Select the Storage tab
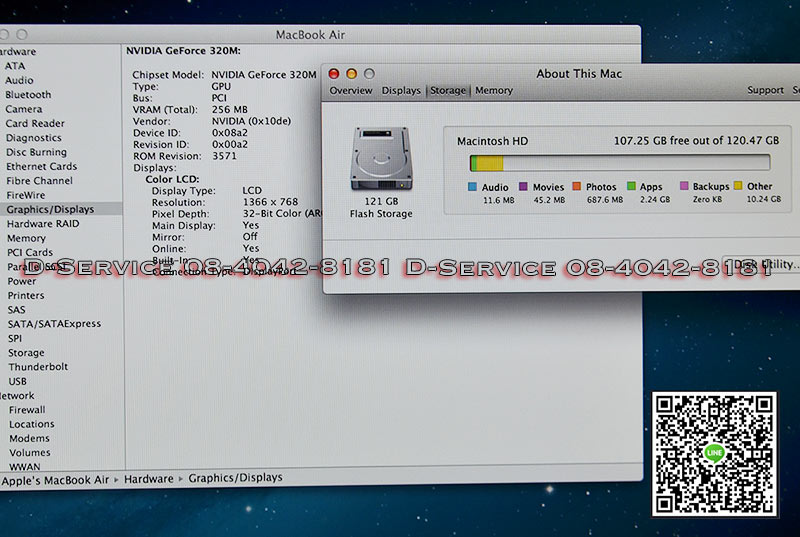This screenshot has width=800, height=537. pyautogui.click(x=448, y=90)
